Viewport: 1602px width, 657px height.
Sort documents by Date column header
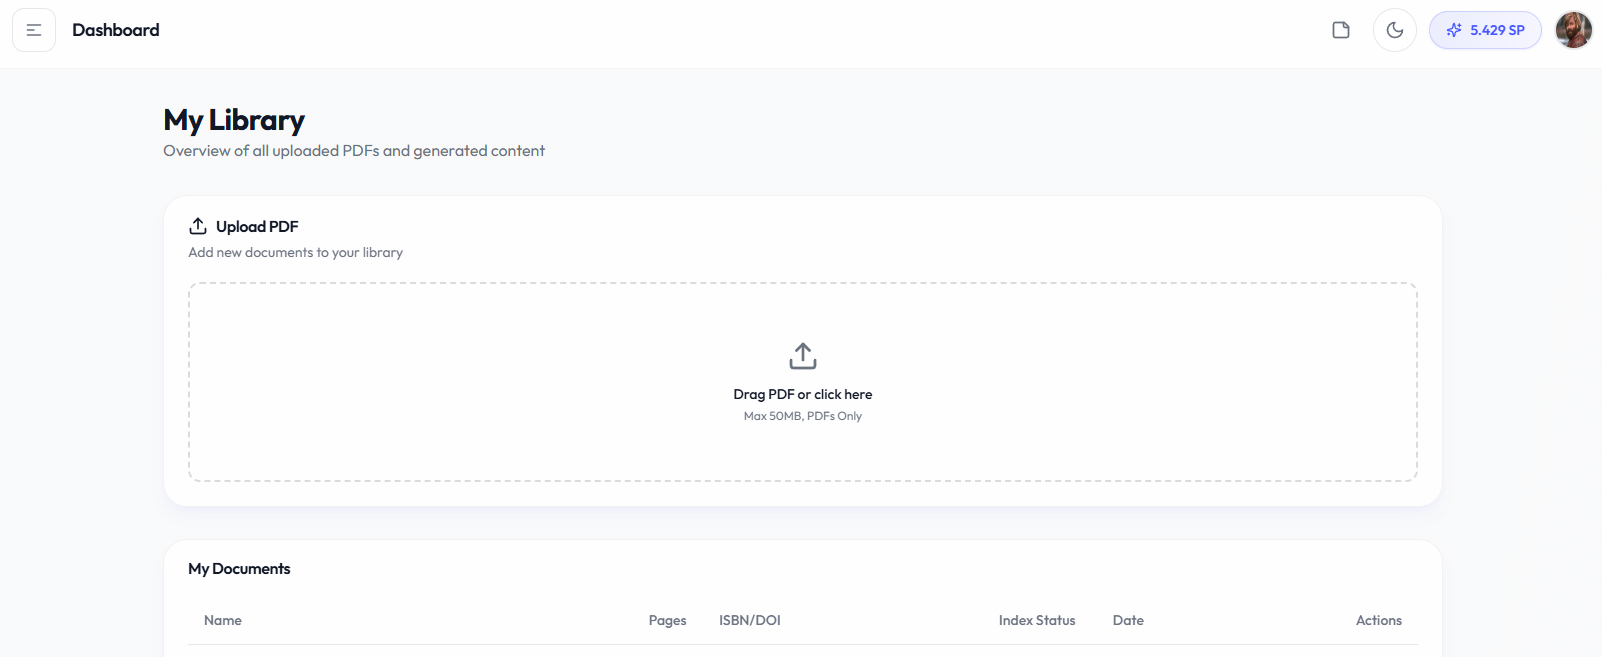click(1128, 620)
